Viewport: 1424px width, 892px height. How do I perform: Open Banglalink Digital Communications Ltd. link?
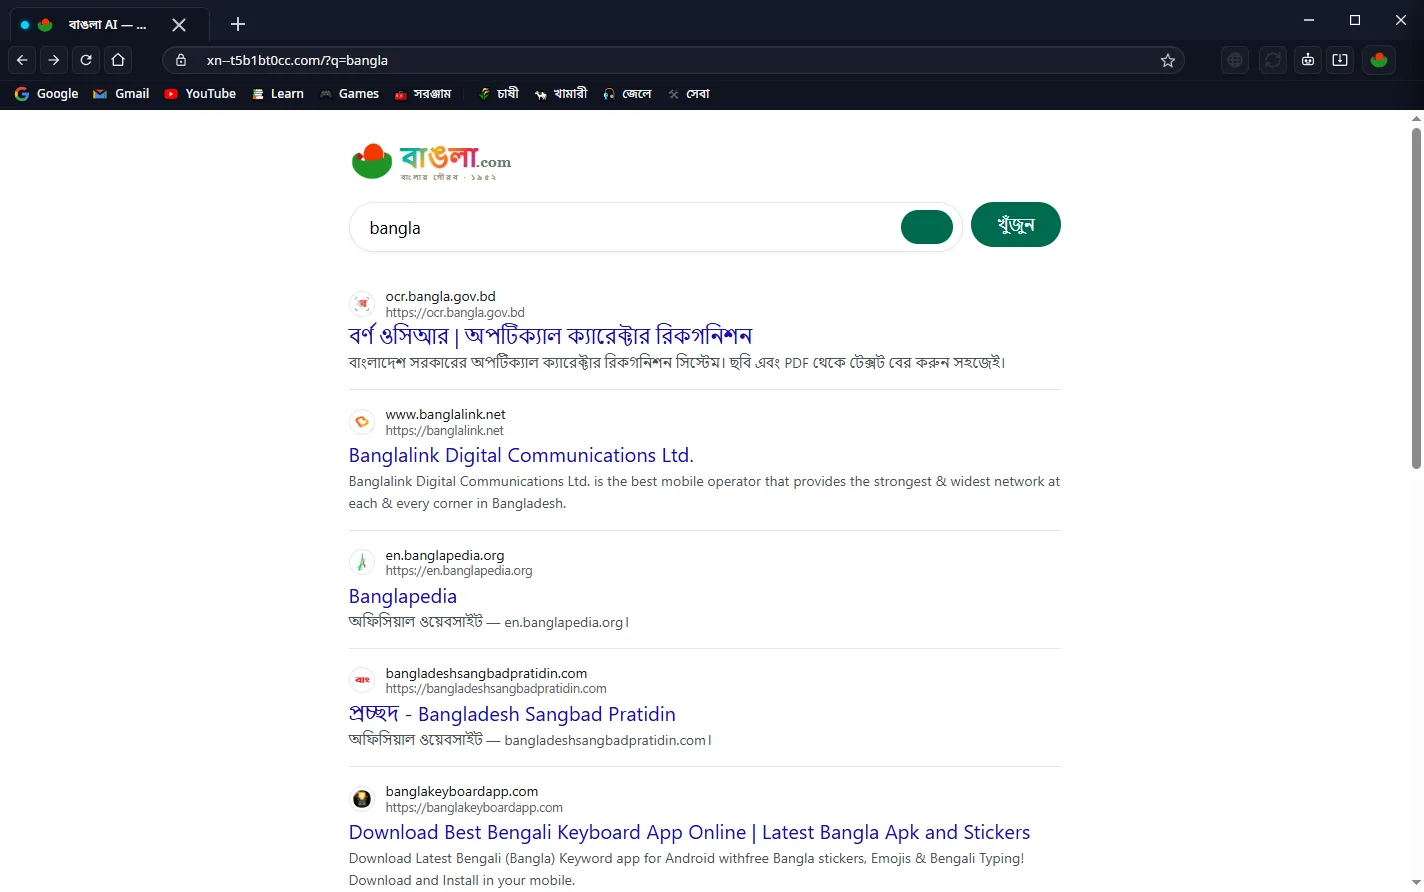pos(521,456)
